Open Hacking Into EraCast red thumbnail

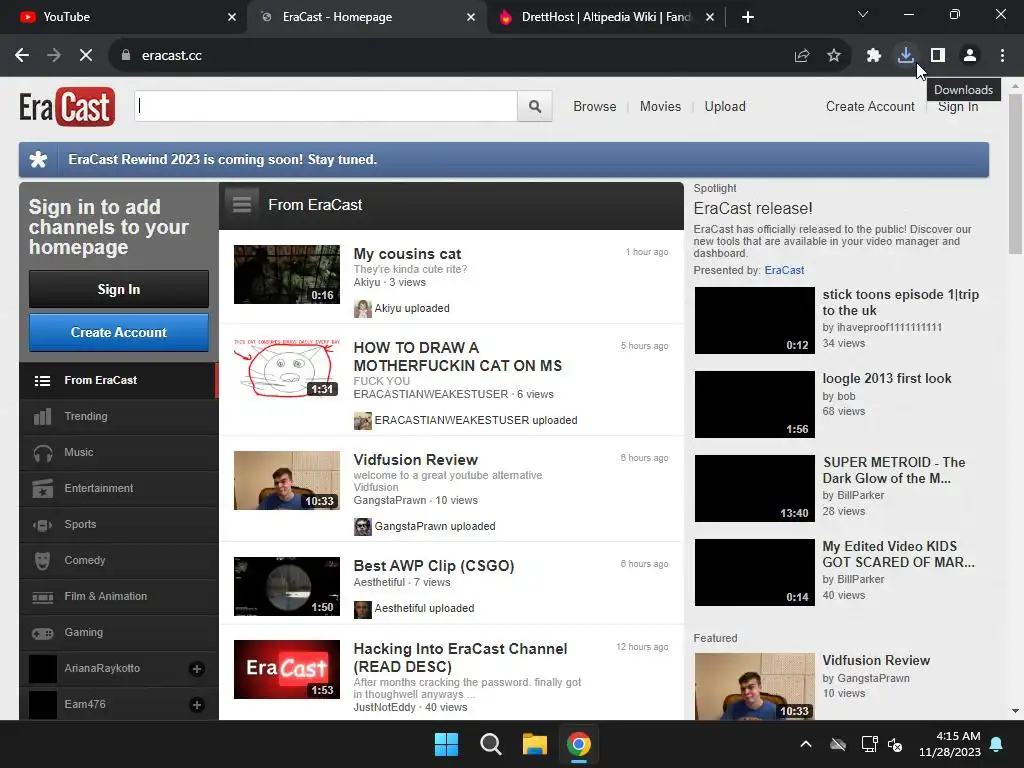click(x=287, y=669)
